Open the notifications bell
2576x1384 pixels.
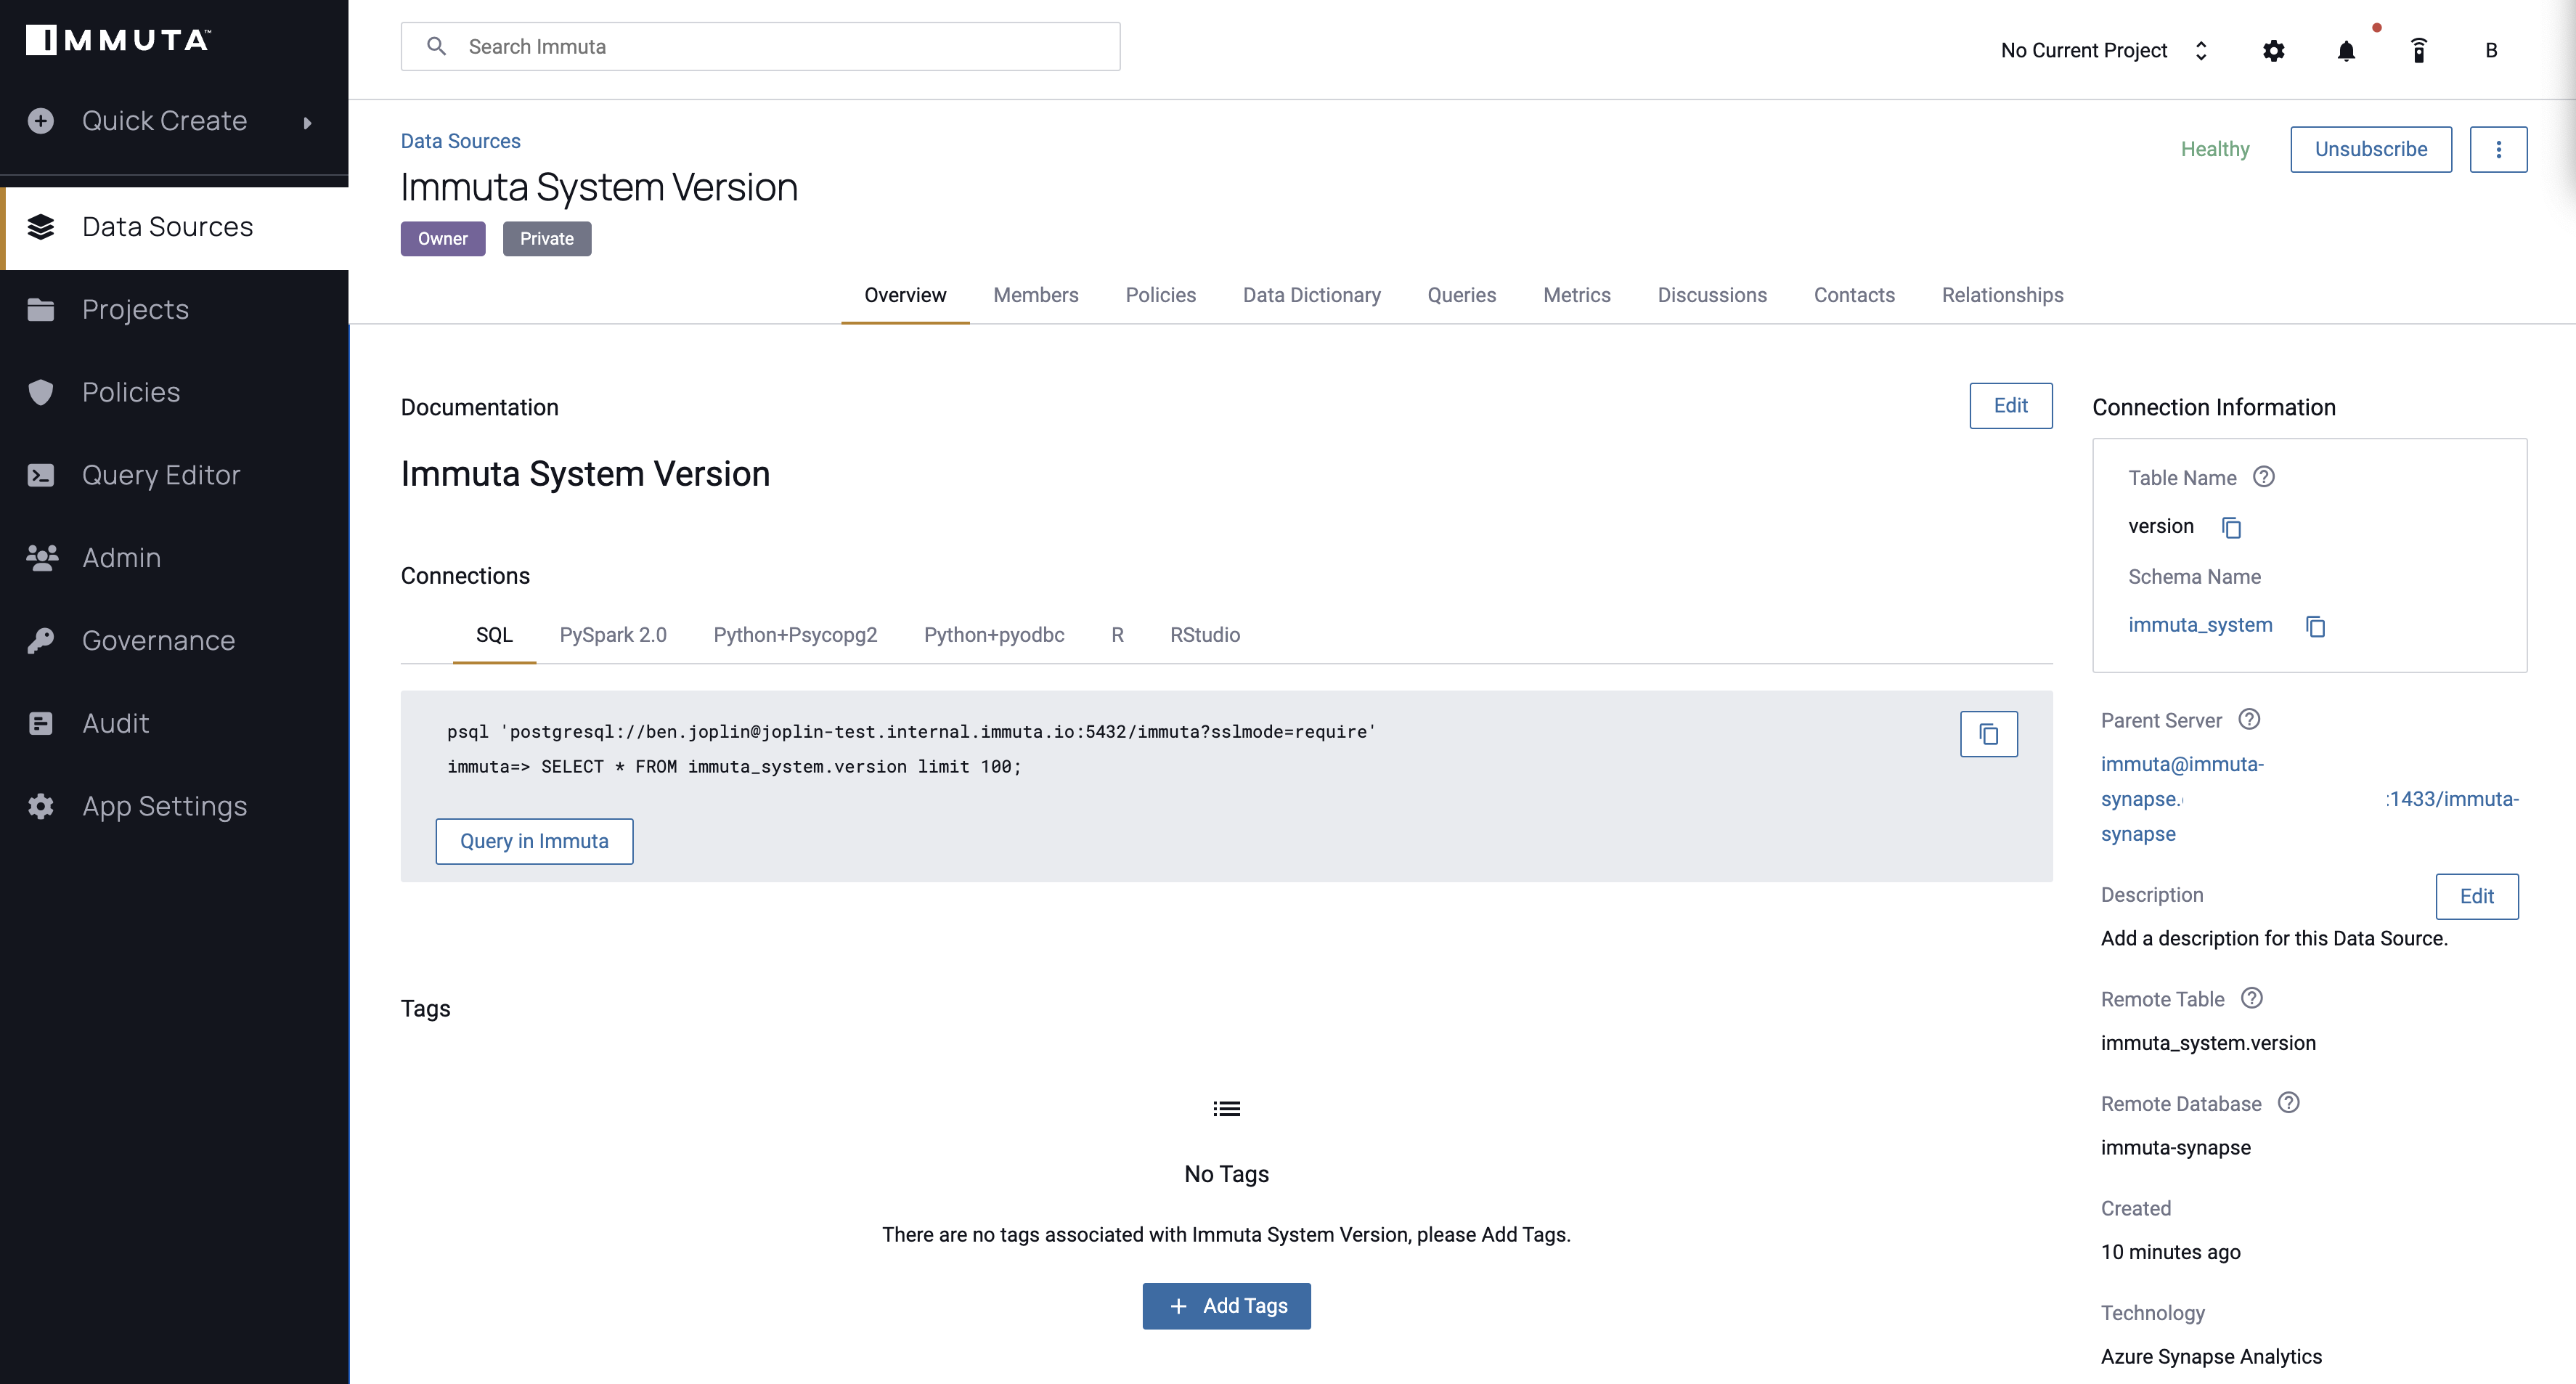(2346, 51)
